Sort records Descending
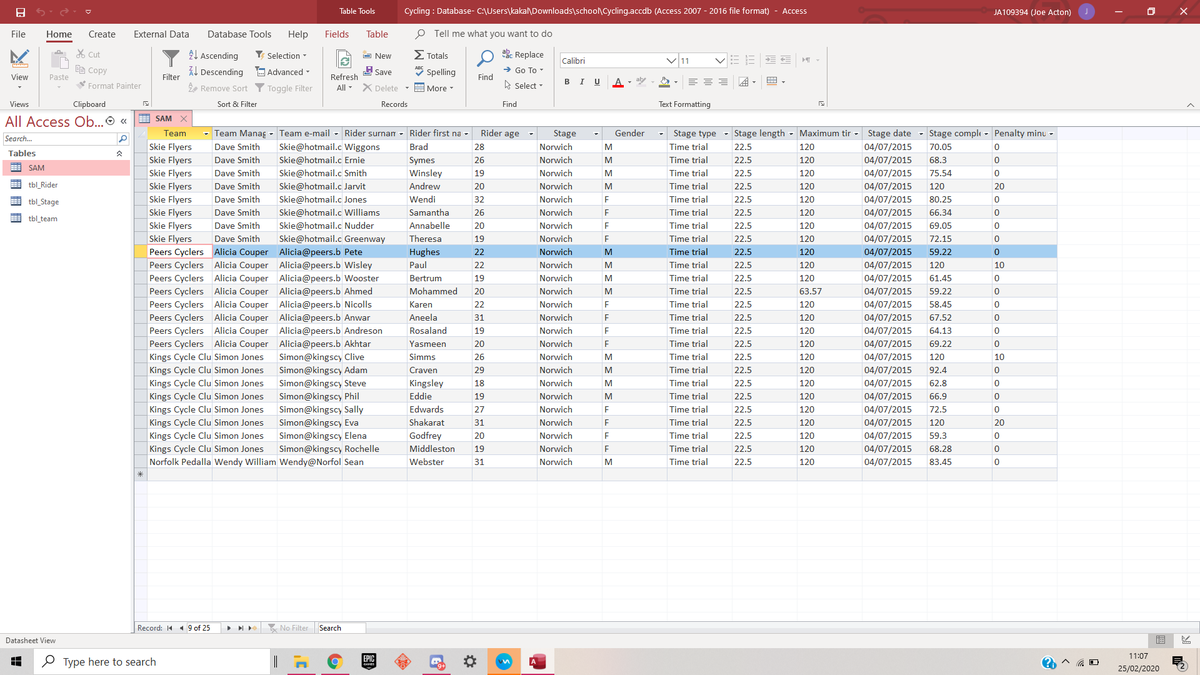1200x675 pixels. (x=215, y=72)
